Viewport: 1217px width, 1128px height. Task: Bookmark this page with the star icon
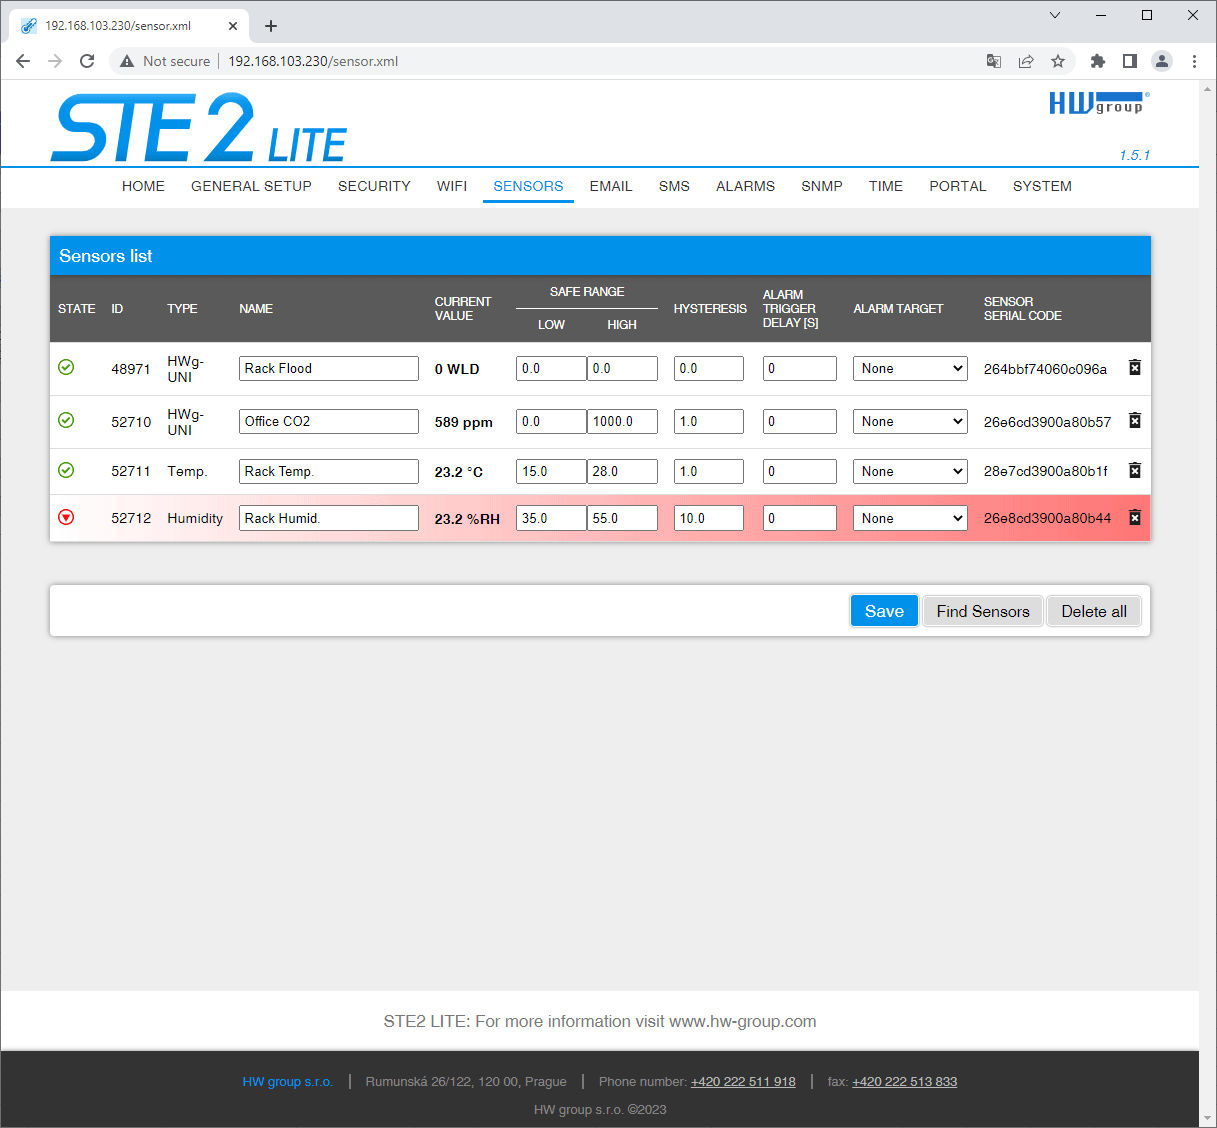pos(1057,61)
